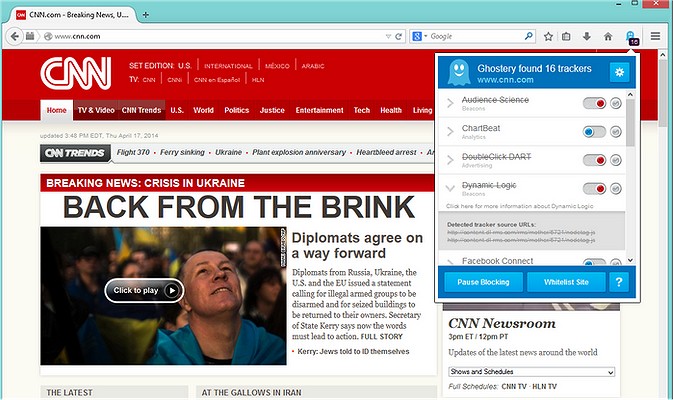Click the Ghostery help question mark button
673x400 pixels.
tap(619, 282)
